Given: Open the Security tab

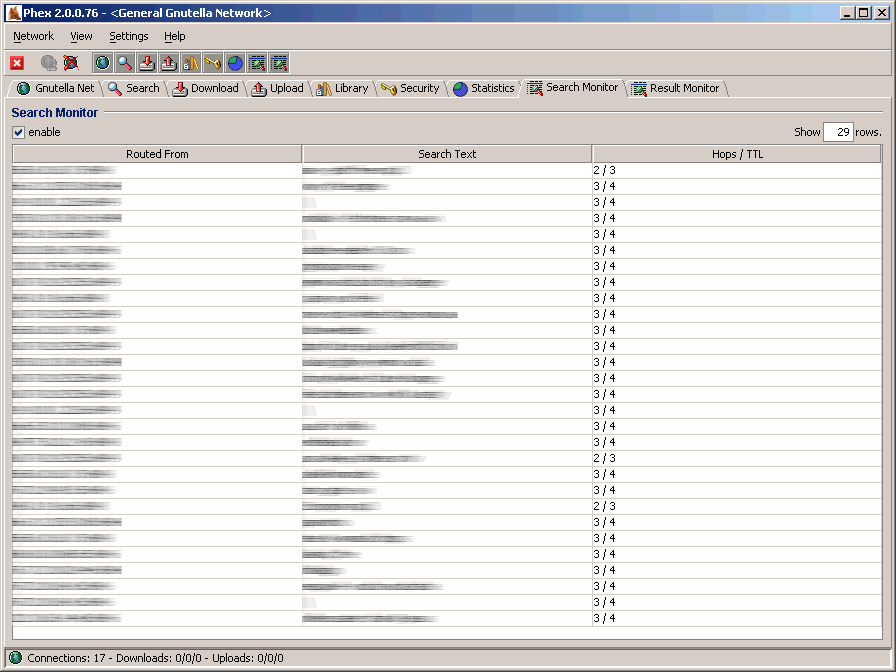Looking at the screenshot, I should [410, 89].
